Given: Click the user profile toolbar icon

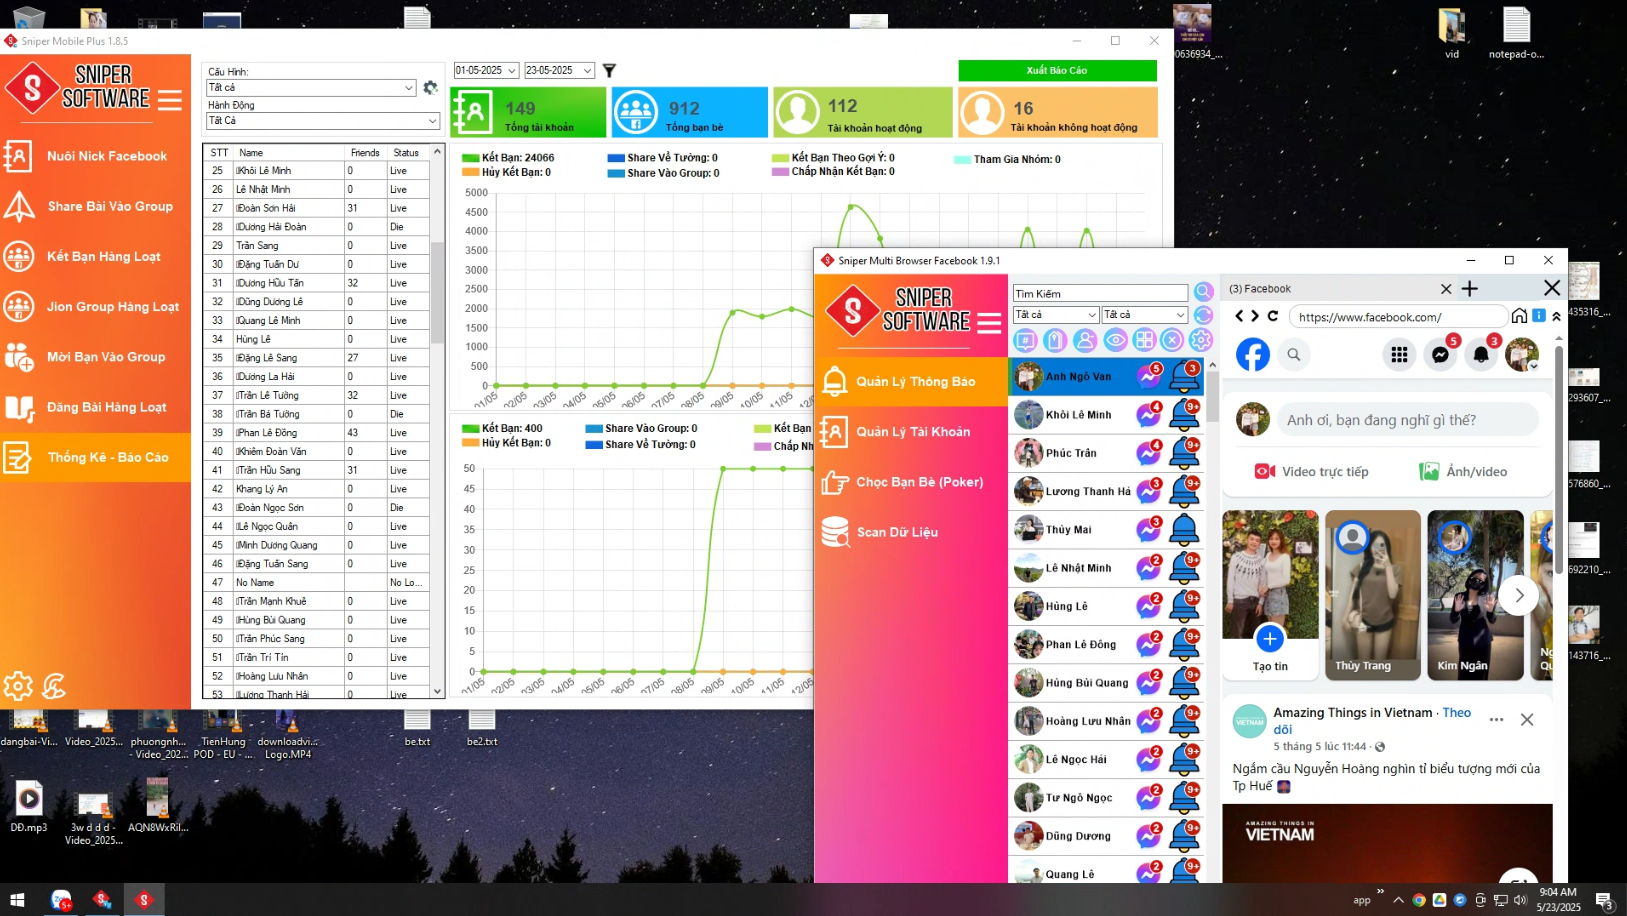Looking at the screenshot, I should pyautogui.click(x=1085, y=340).
